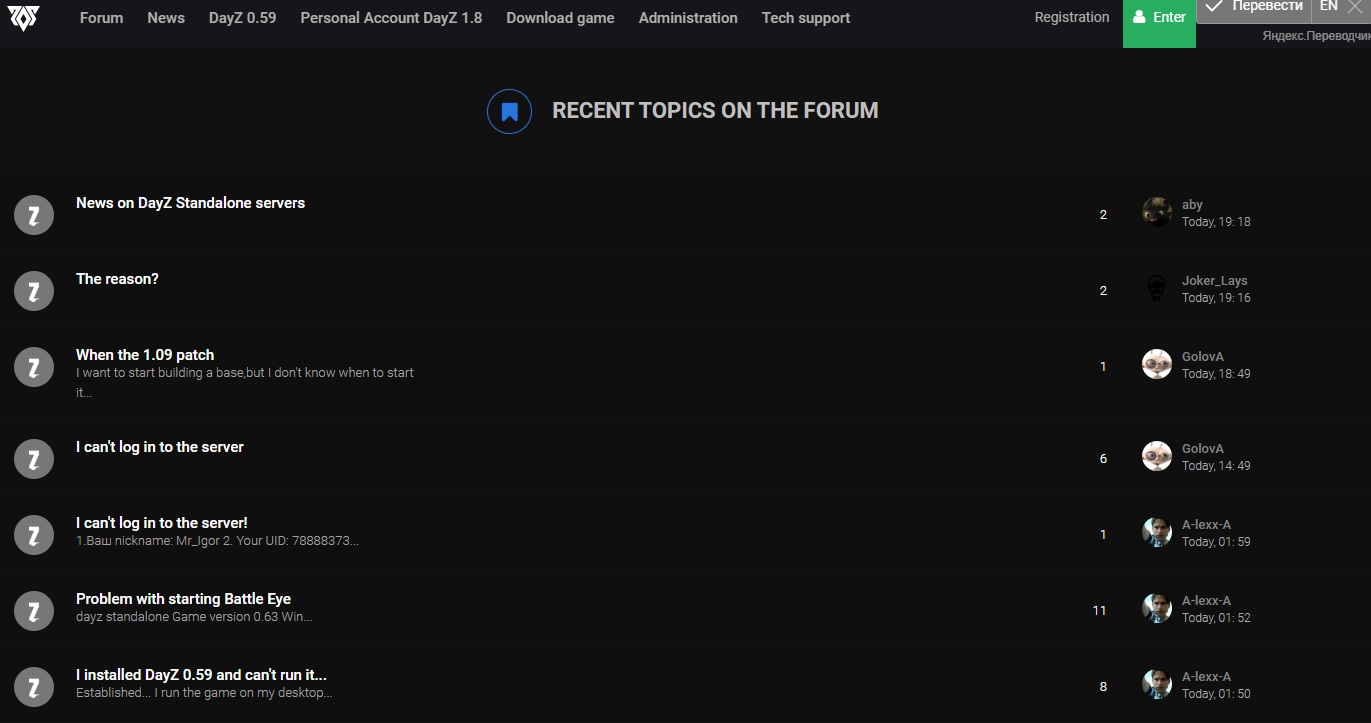Image resolution: width=1371 pixels, height=723 pixels.
Task: Click username A-lexx-A dated Today, 01:52
Action: (x=1207, y=601)
